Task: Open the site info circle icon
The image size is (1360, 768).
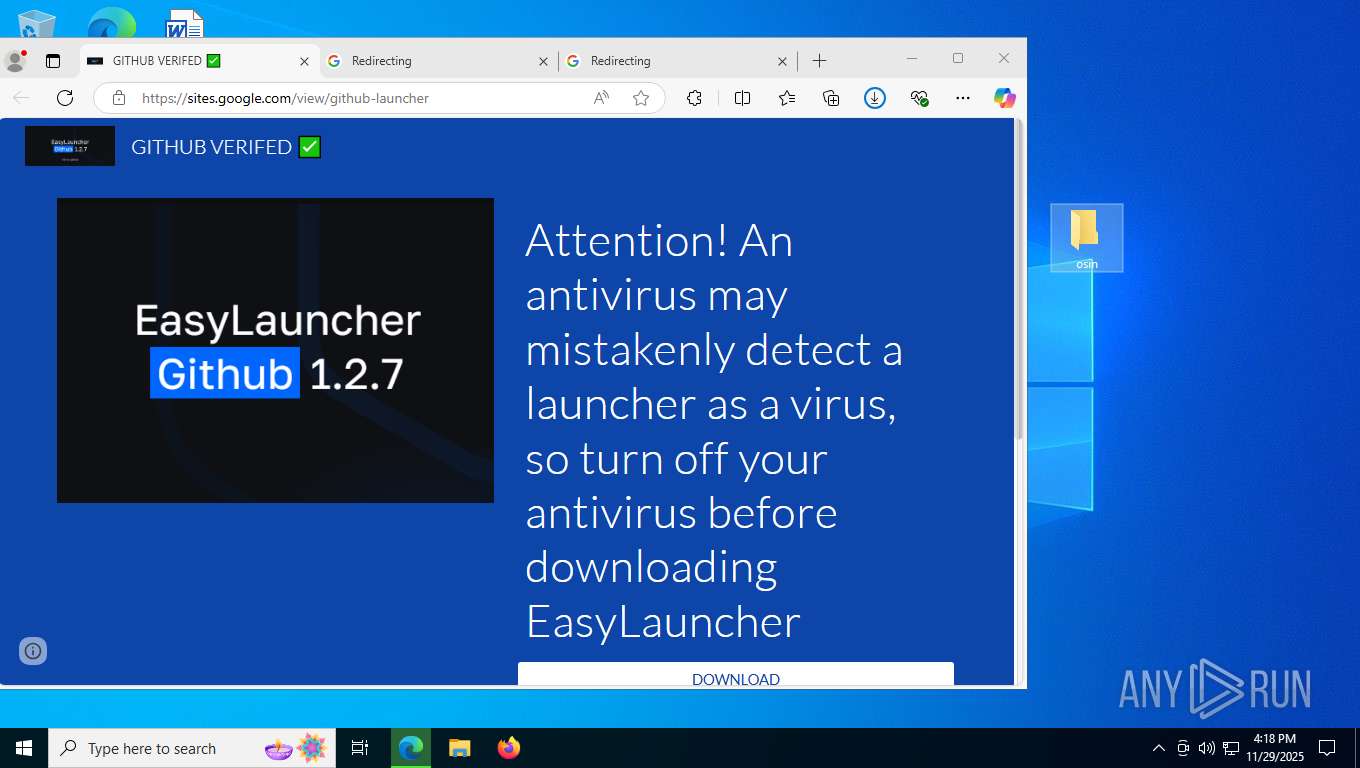Action: (x=33, y=651)
